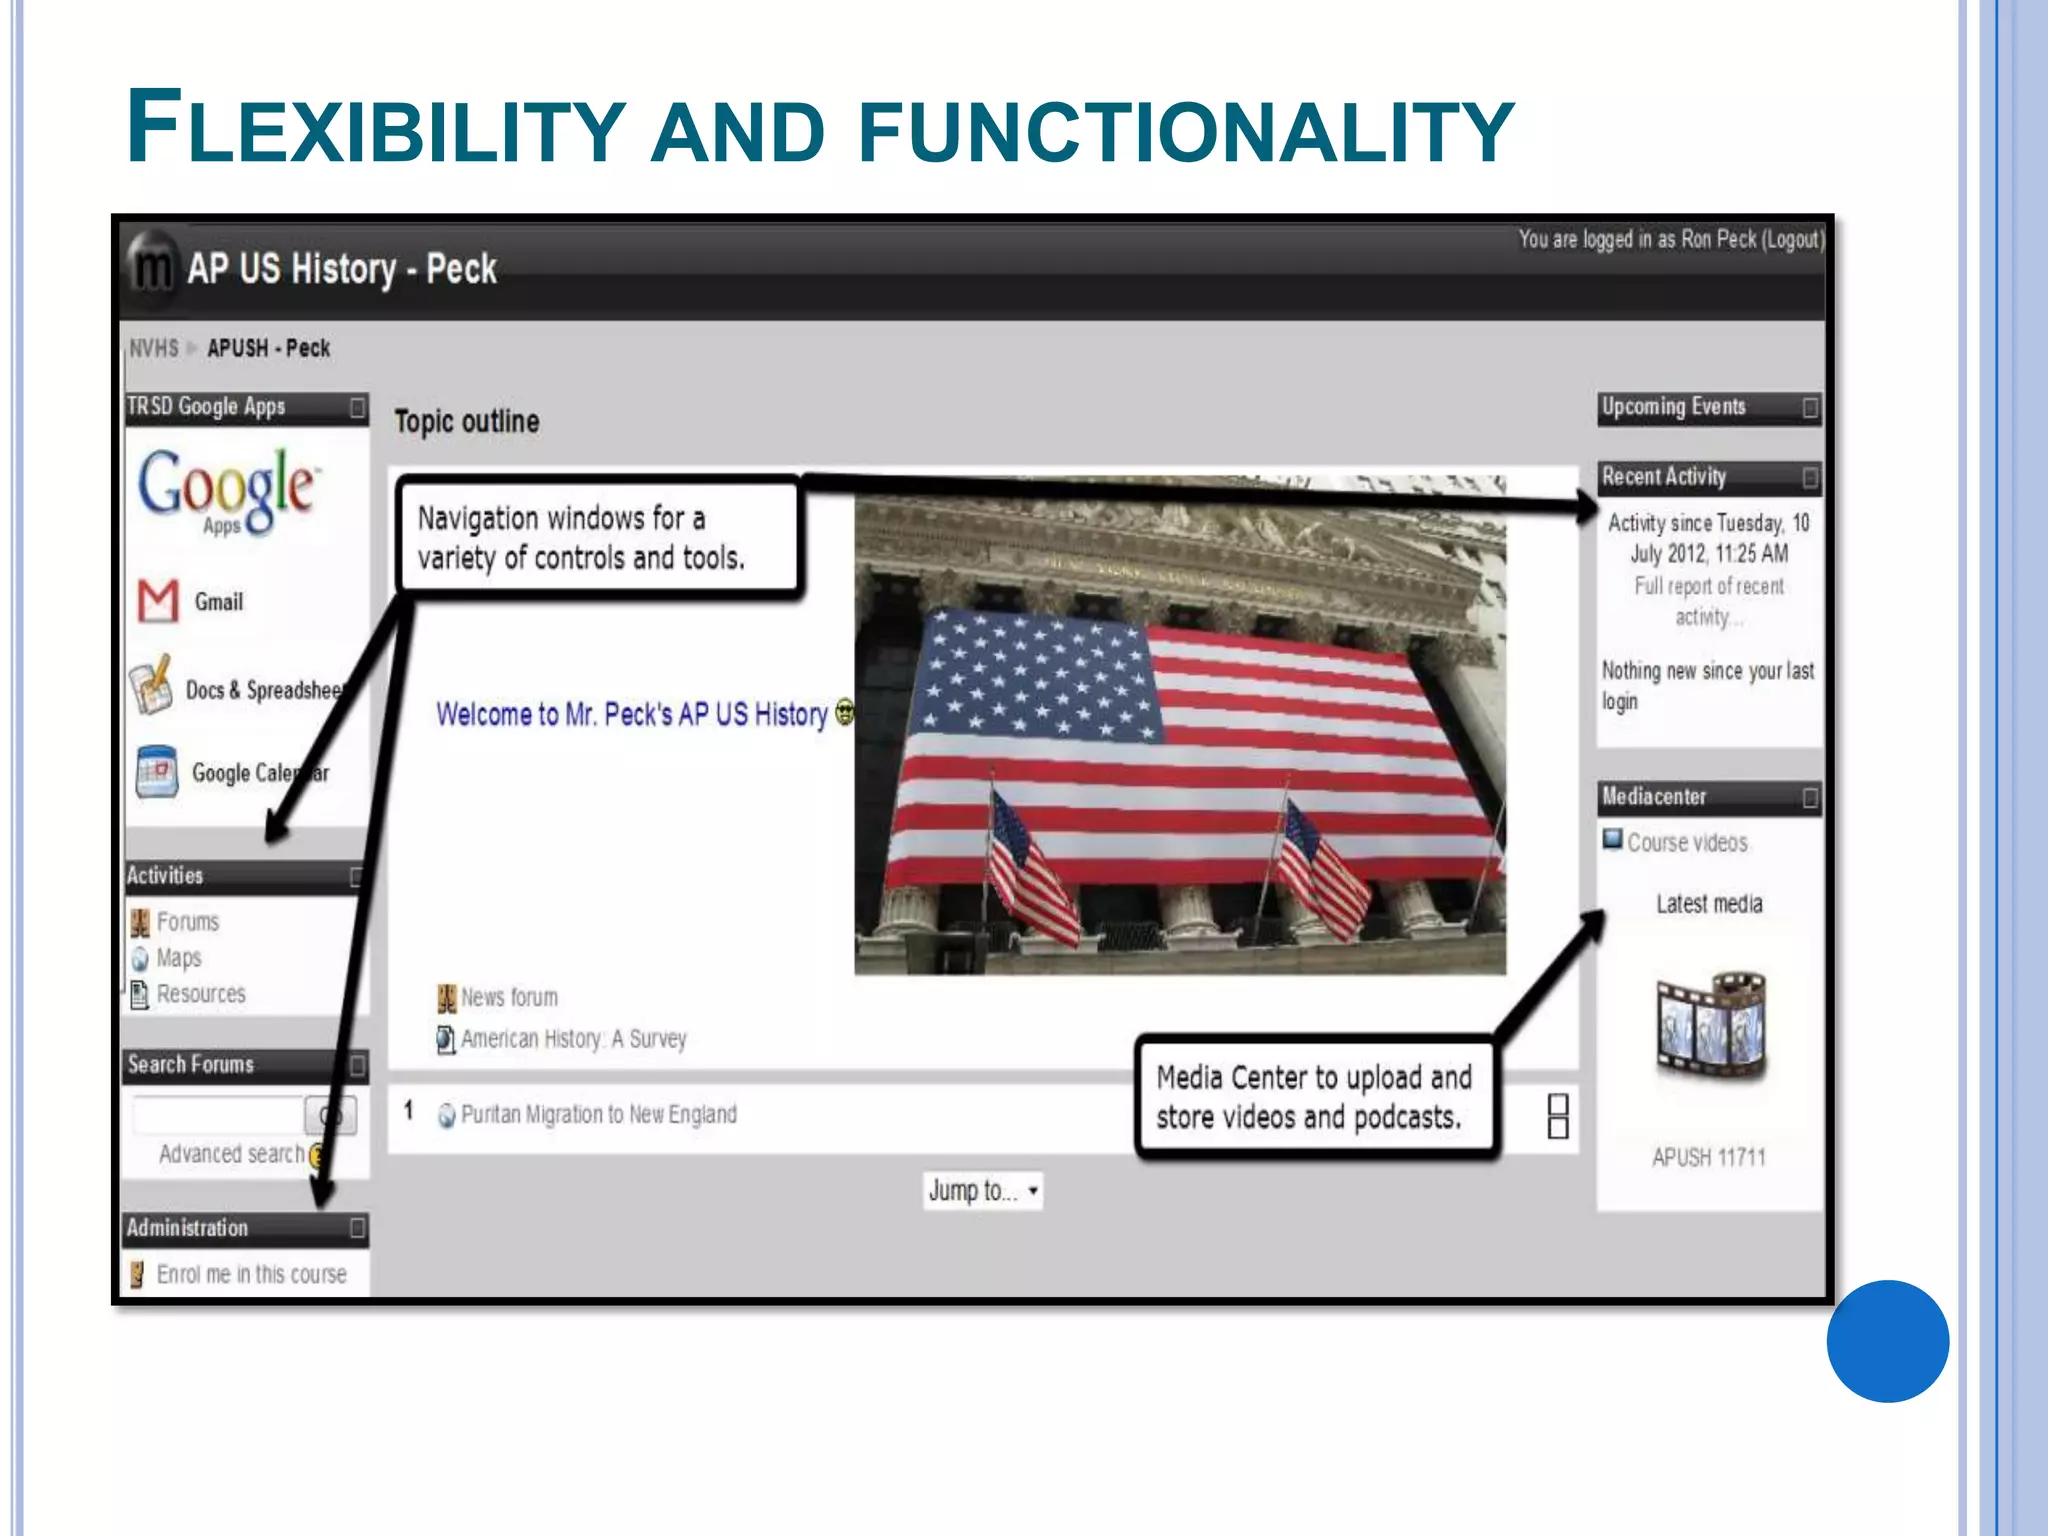Open the Docs & Spreadsheets icon

pyautogui.click(x=152, y=687)
